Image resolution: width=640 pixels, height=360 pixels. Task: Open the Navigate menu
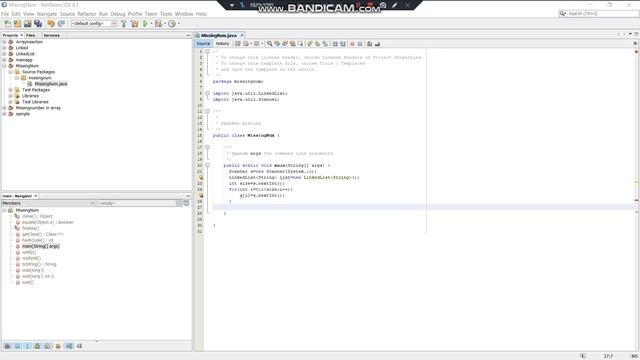[47, 14]
